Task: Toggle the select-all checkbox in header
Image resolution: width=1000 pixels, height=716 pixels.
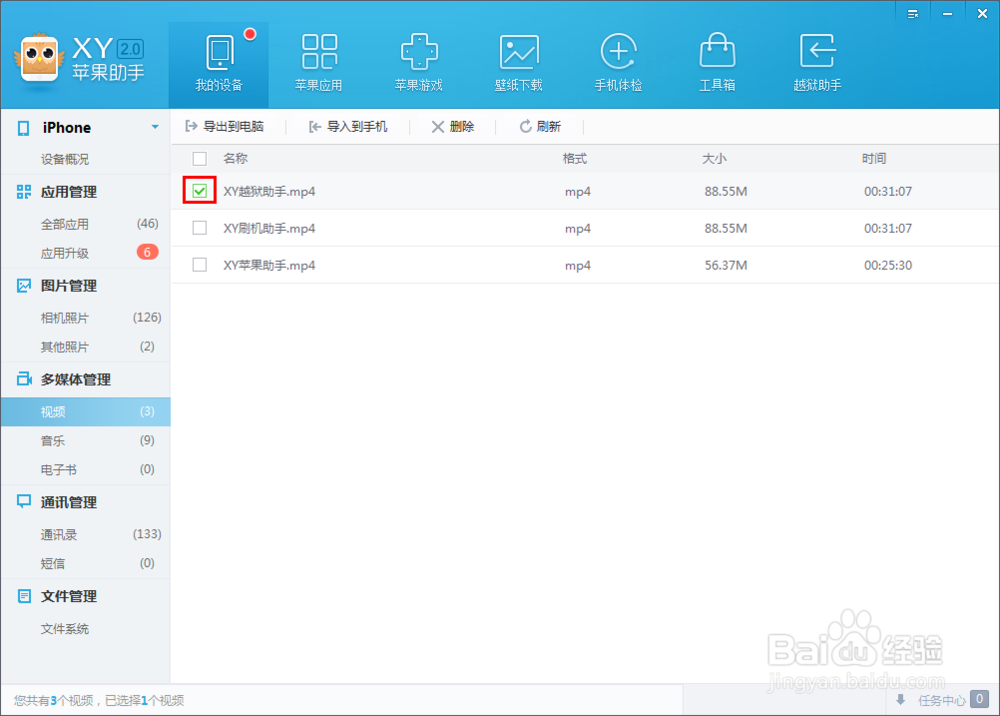Action: [200, 159]
